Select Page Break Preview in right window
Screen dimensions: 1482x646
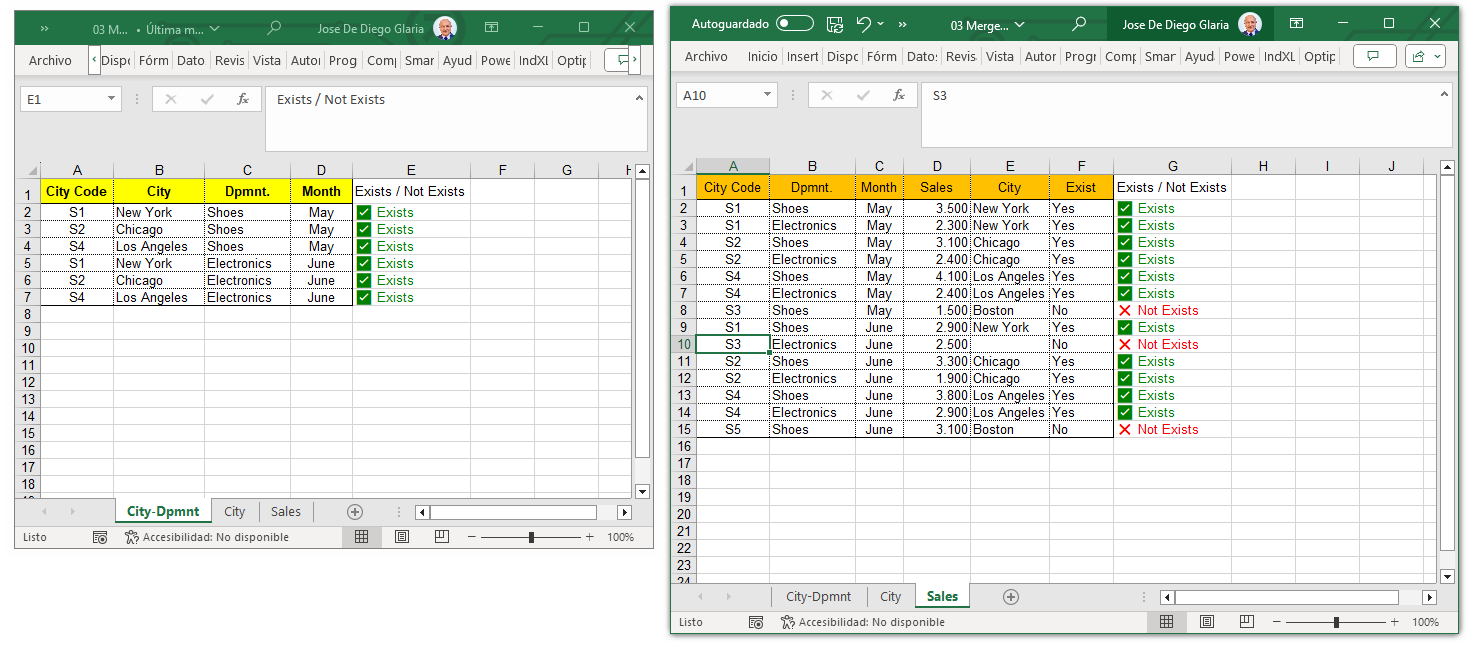coord(1247,622)
